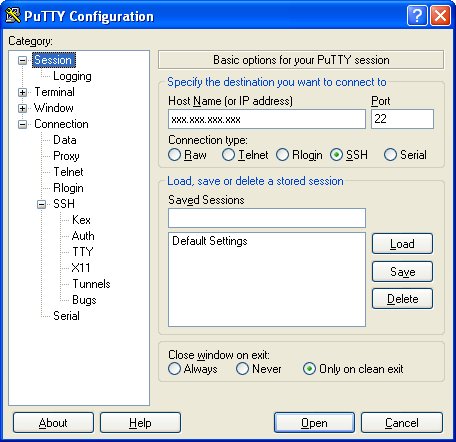
Task: Choose Never close window on exit
Action: point(259,369)
